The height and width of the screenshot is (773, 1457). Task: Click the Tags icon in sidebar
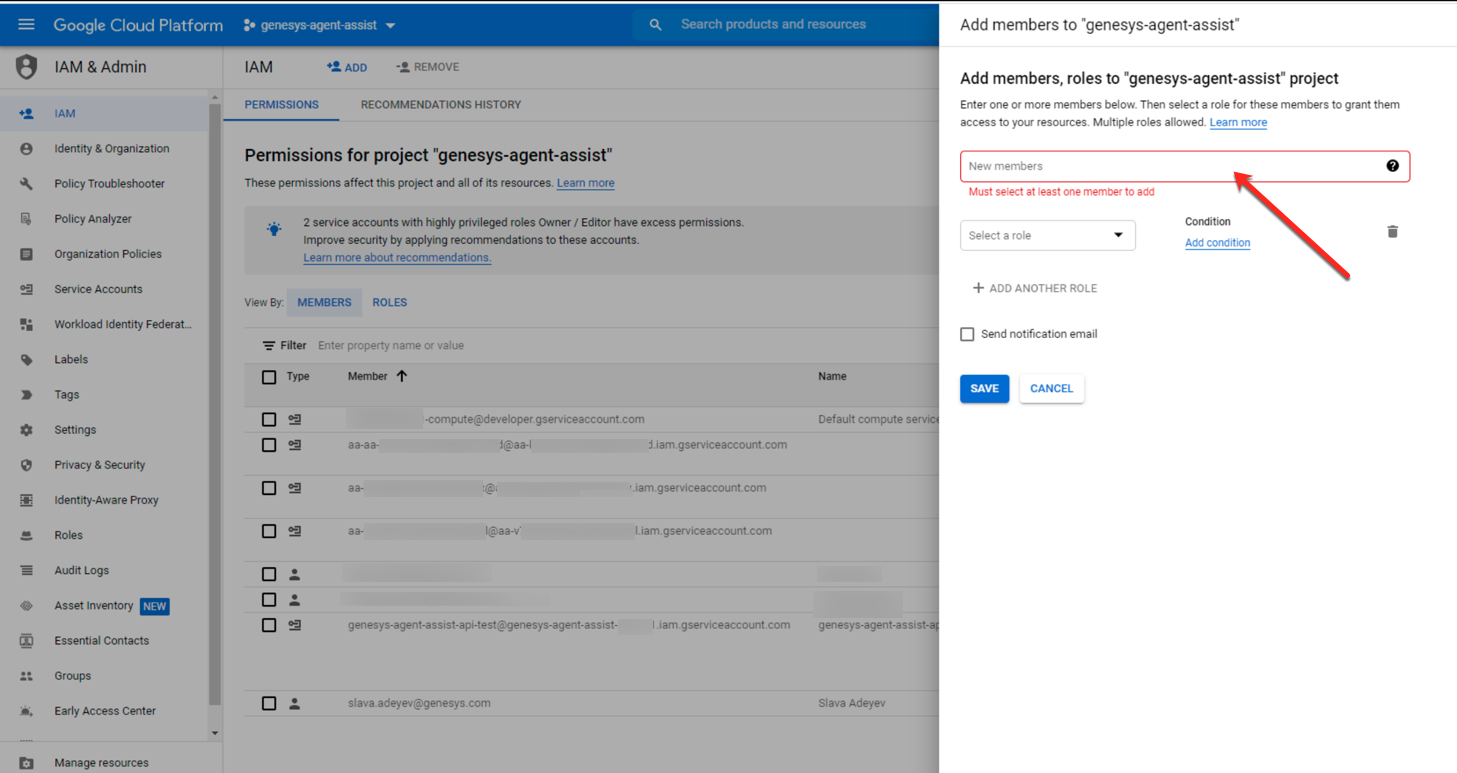pyautogui.click(x=26, y=395)
